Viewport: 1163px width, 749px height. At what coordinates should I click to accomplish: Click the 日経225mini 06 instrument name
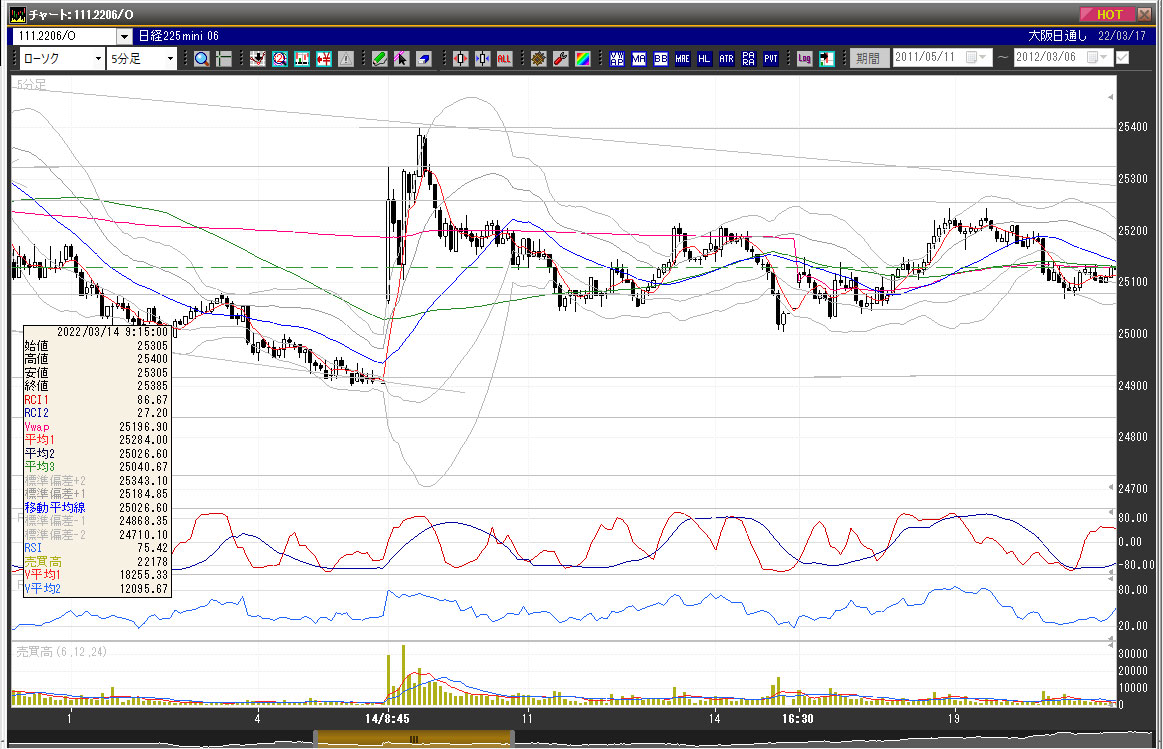click(179, 36)
